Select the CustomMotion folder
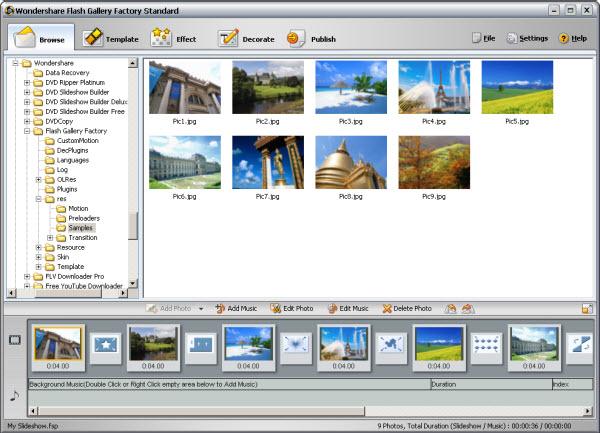Screen dimensions: 600x433 click(x=72, y=141)
